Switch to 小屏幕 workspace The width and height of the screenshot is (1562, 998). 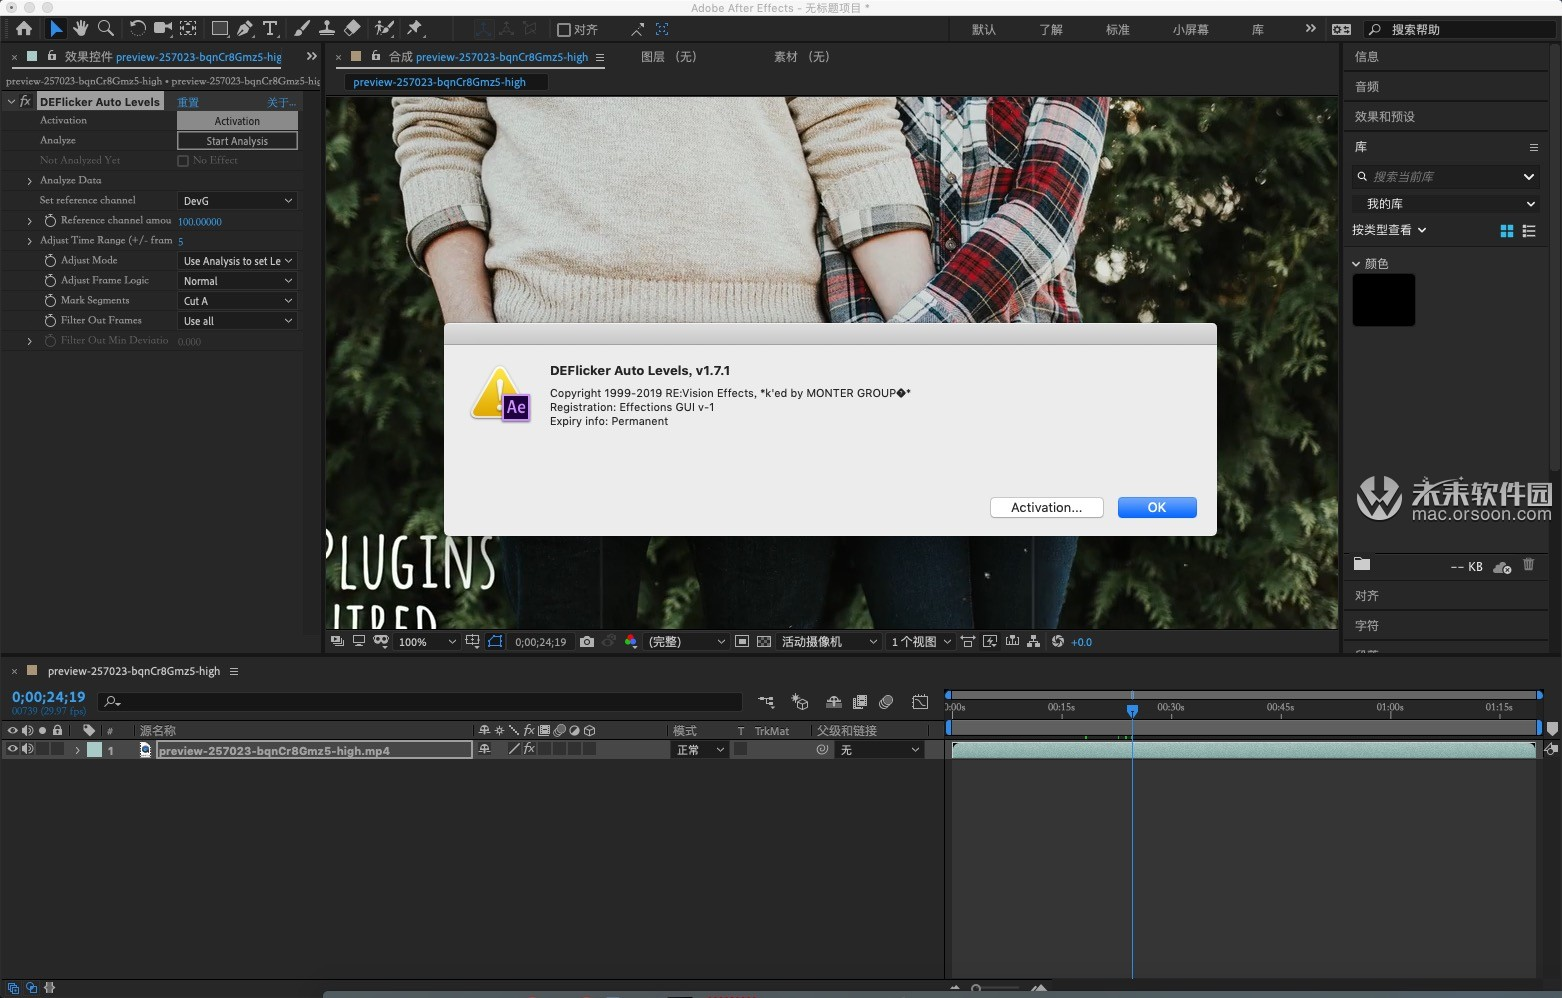(1191, 30)
